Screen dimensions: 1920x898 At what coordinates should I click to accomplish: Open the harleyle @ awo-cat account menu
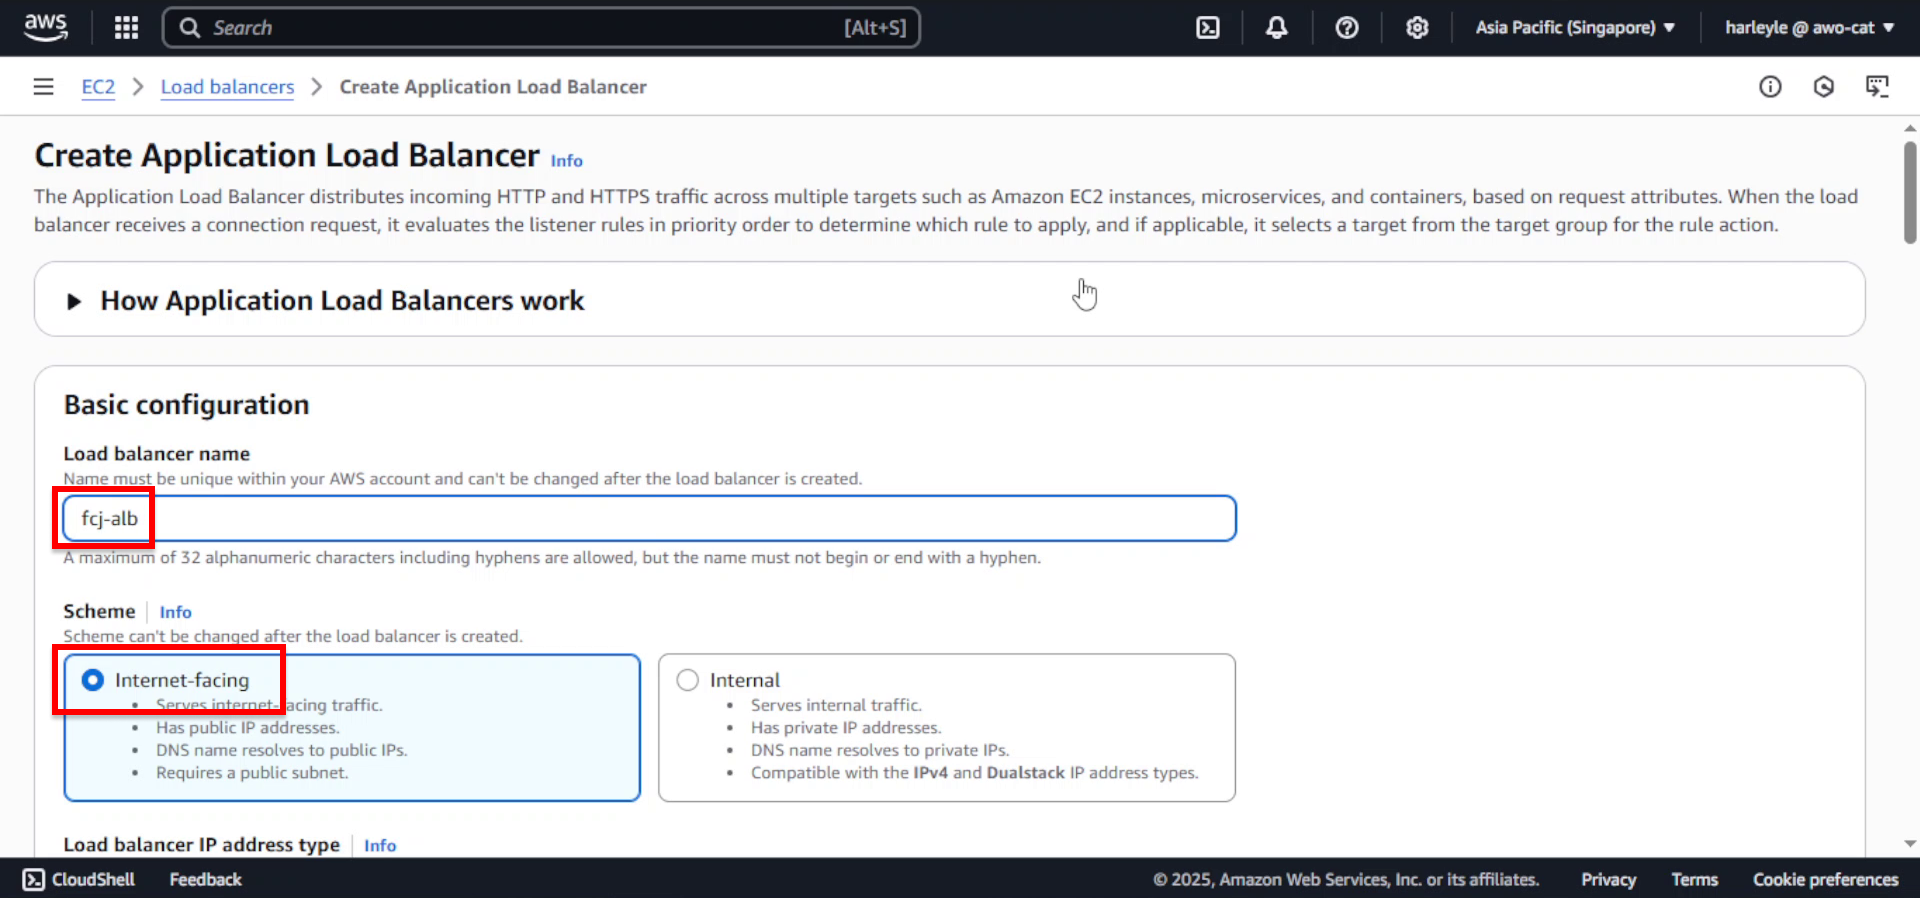1809,28
